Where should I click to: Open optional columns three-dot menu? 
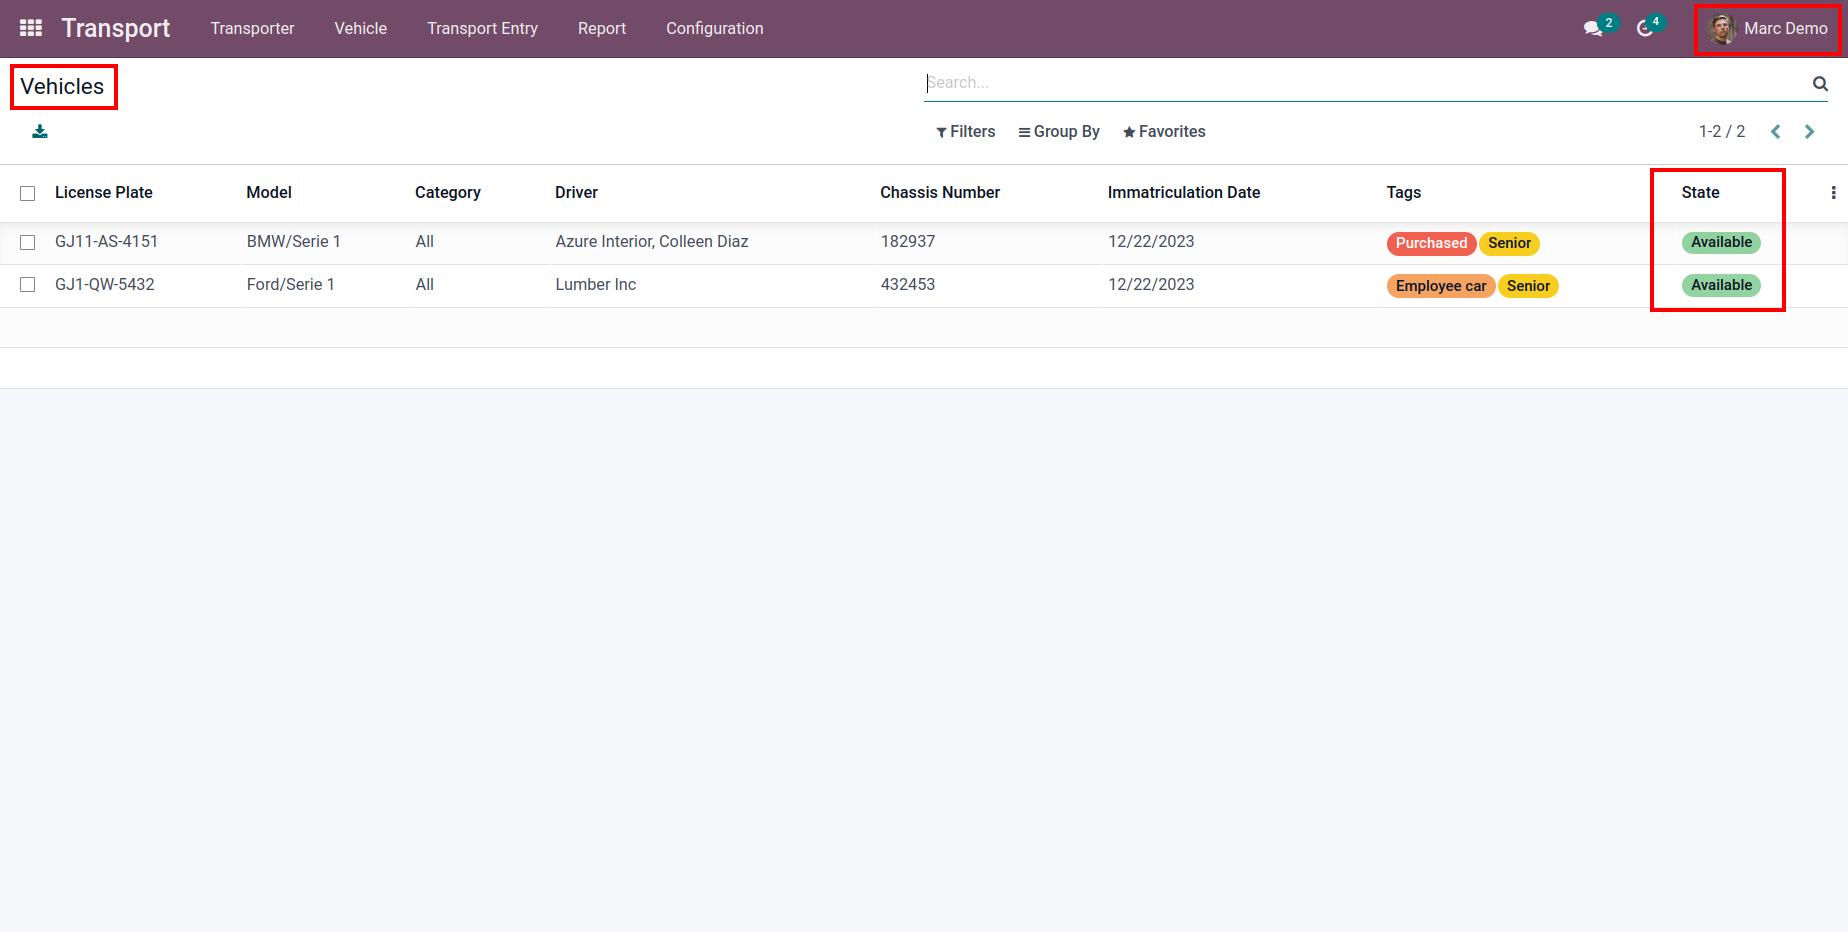point(1833,192)
